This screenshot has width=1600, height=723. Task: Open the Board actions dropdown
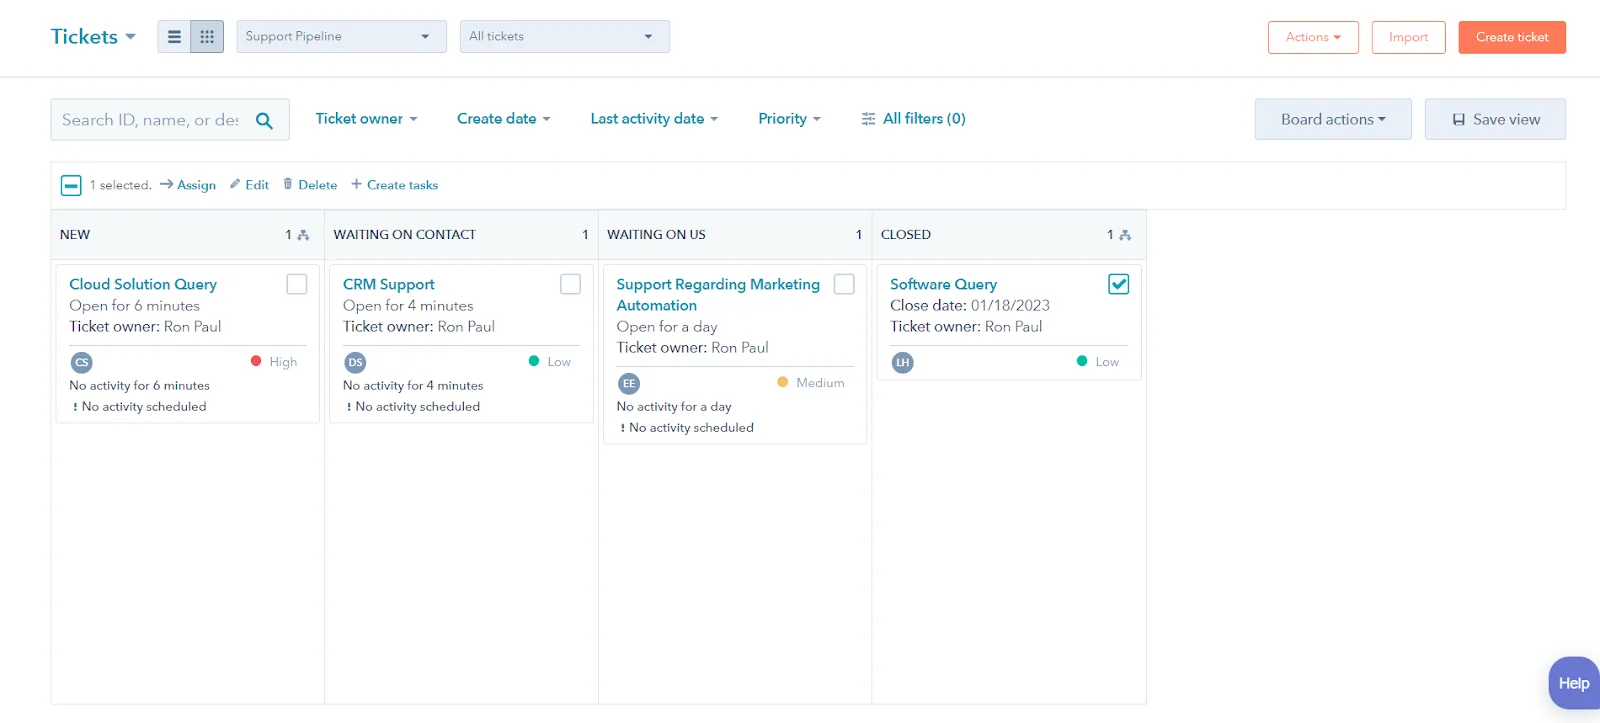click(1333, 119)
